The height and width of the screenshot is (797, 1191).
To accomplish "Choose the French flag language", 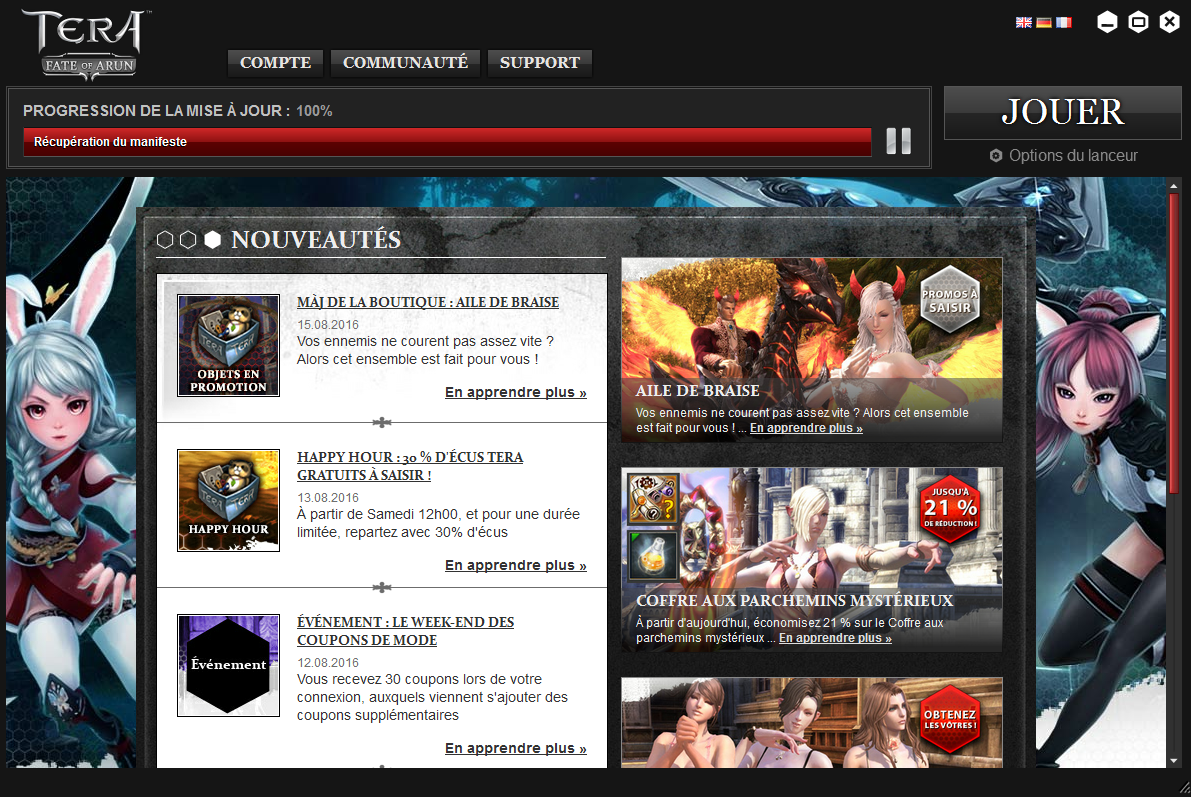I will (x=1063, y=22).
